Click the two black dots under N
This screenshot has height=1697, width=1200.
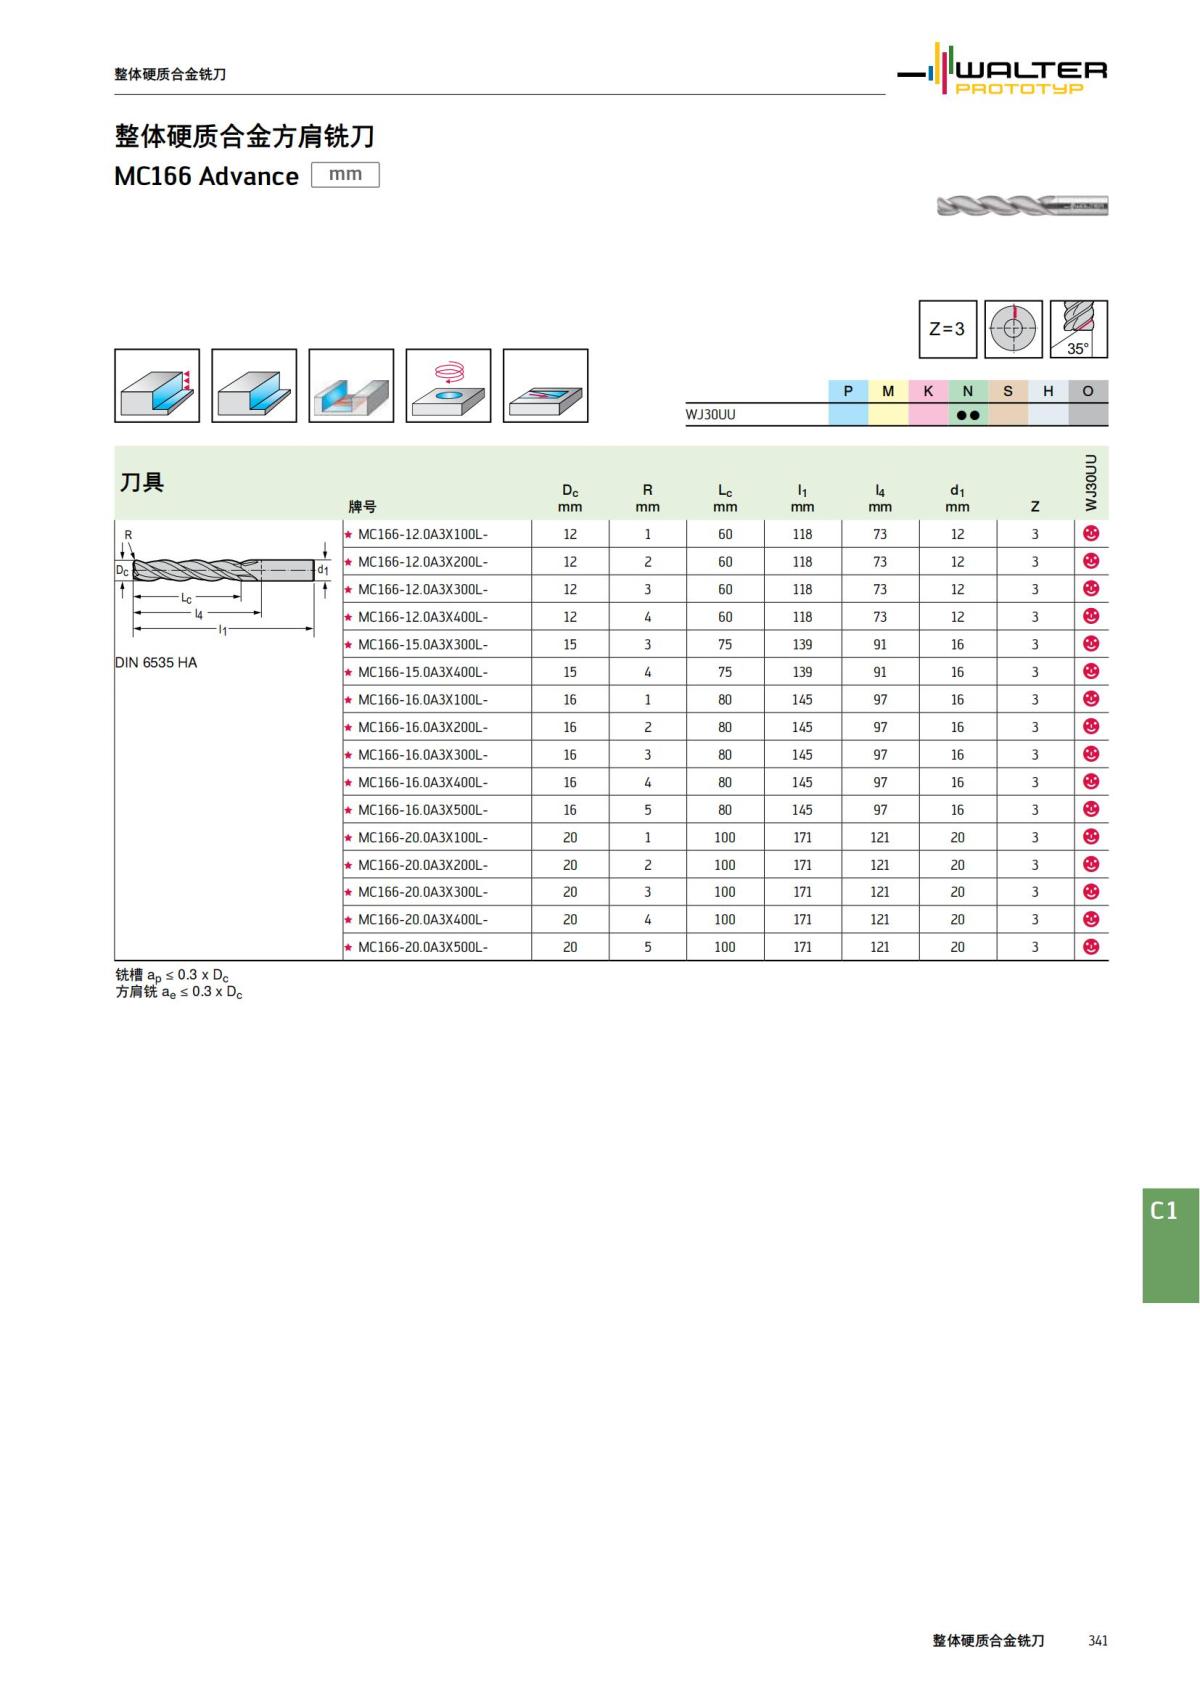(x=968, y=415)
